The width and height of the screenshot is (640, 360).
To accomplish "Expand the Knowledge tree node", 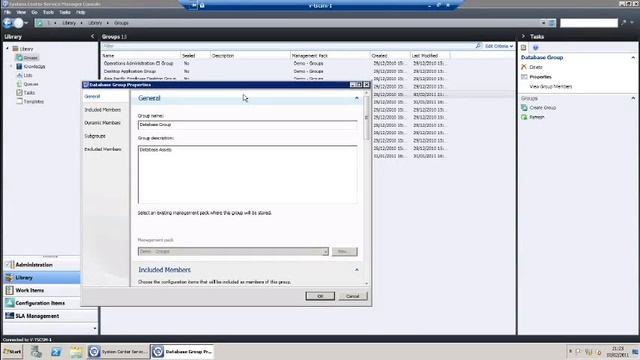I will tap(11, 66).
